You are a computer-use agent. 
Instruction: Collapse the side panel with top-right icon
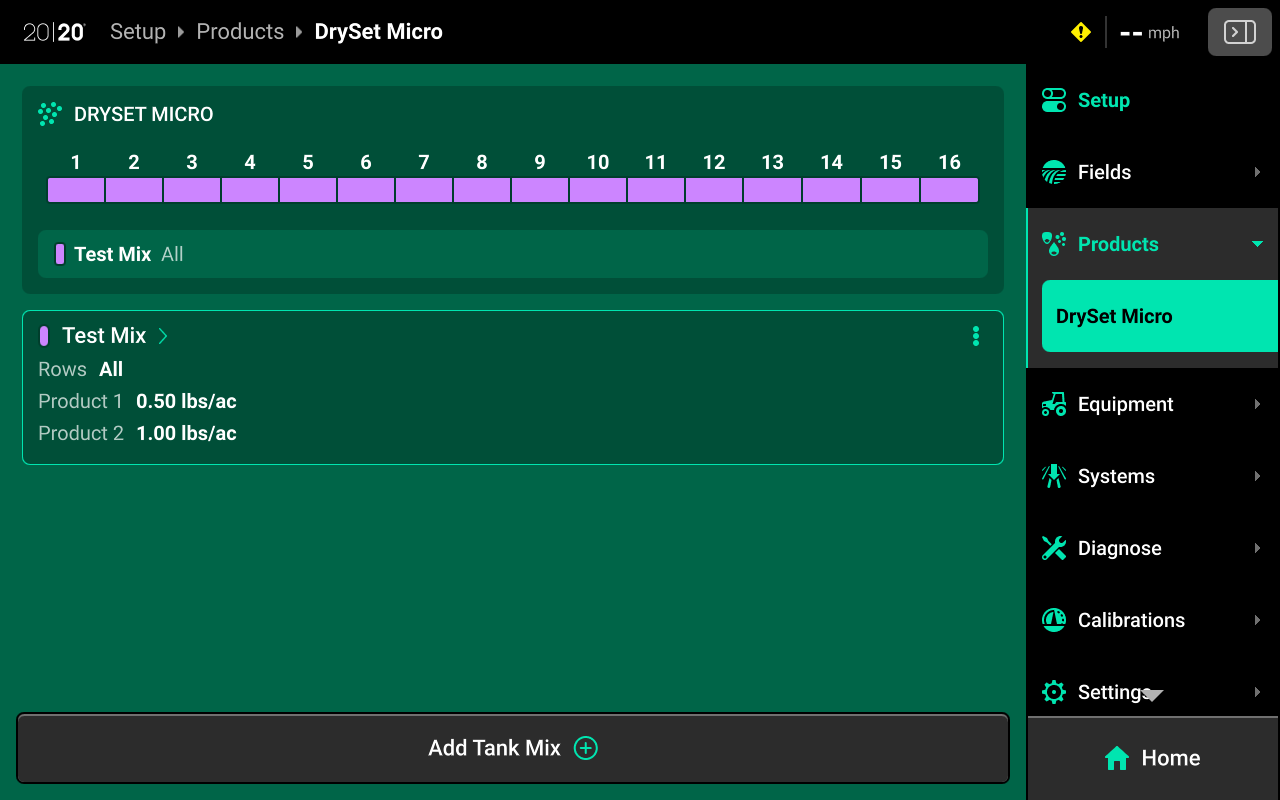[1239, 33]
